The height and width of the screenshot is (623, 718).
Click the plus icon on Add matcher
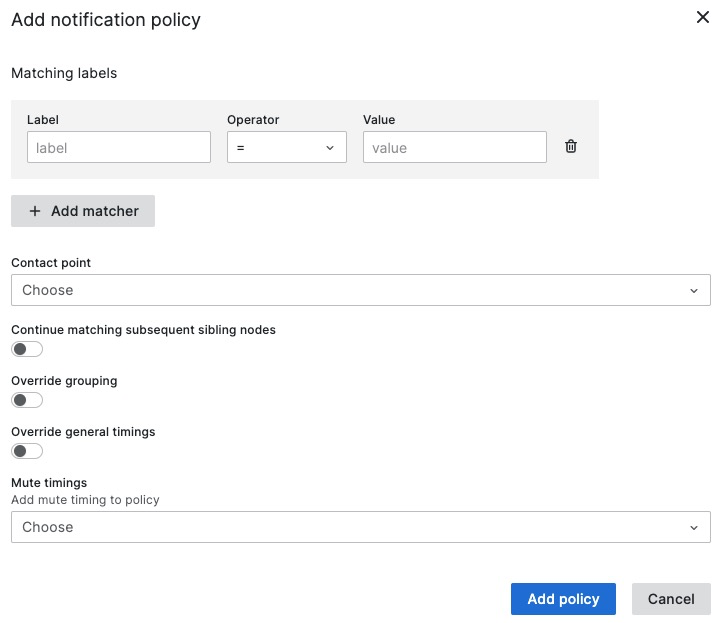tap(35, 211)
